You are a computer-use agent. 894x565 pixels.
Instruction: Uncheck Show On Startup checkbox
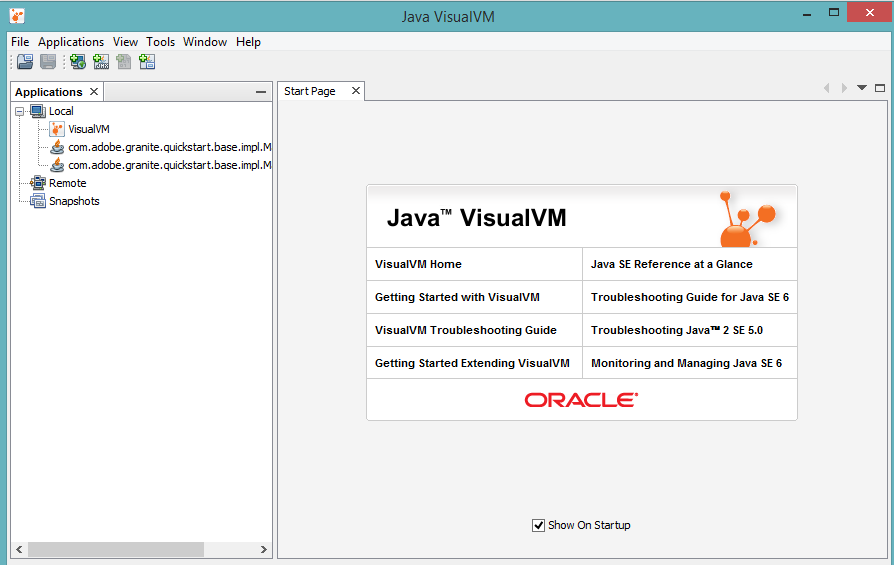coord(538,525)
